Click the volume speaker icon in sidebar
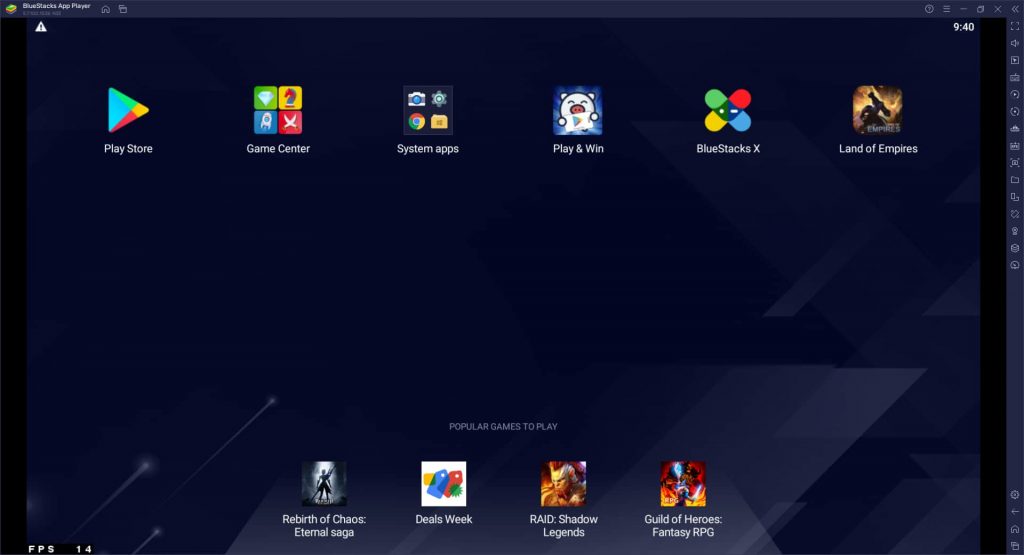The height and width of the screenshot is (555, 1024). pyautogui.click(x=1015, y=43)
